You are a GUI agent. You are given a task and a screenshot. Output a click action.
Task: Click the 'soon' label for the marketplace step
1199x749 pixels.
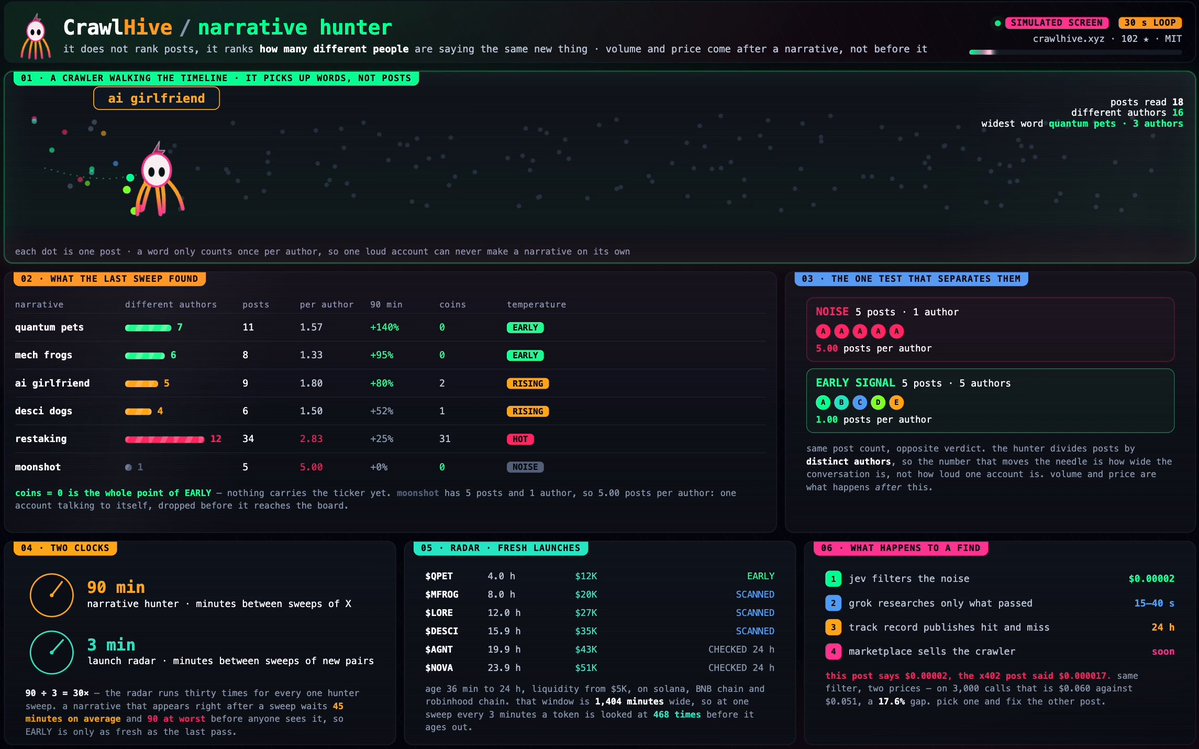[1163, 652]
